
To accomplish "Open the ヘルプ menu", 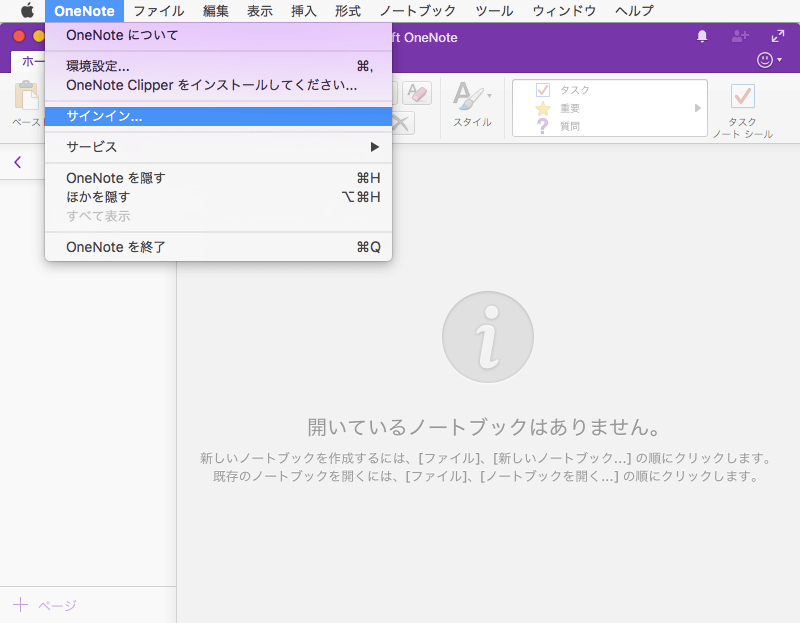I will coord(634,11).
